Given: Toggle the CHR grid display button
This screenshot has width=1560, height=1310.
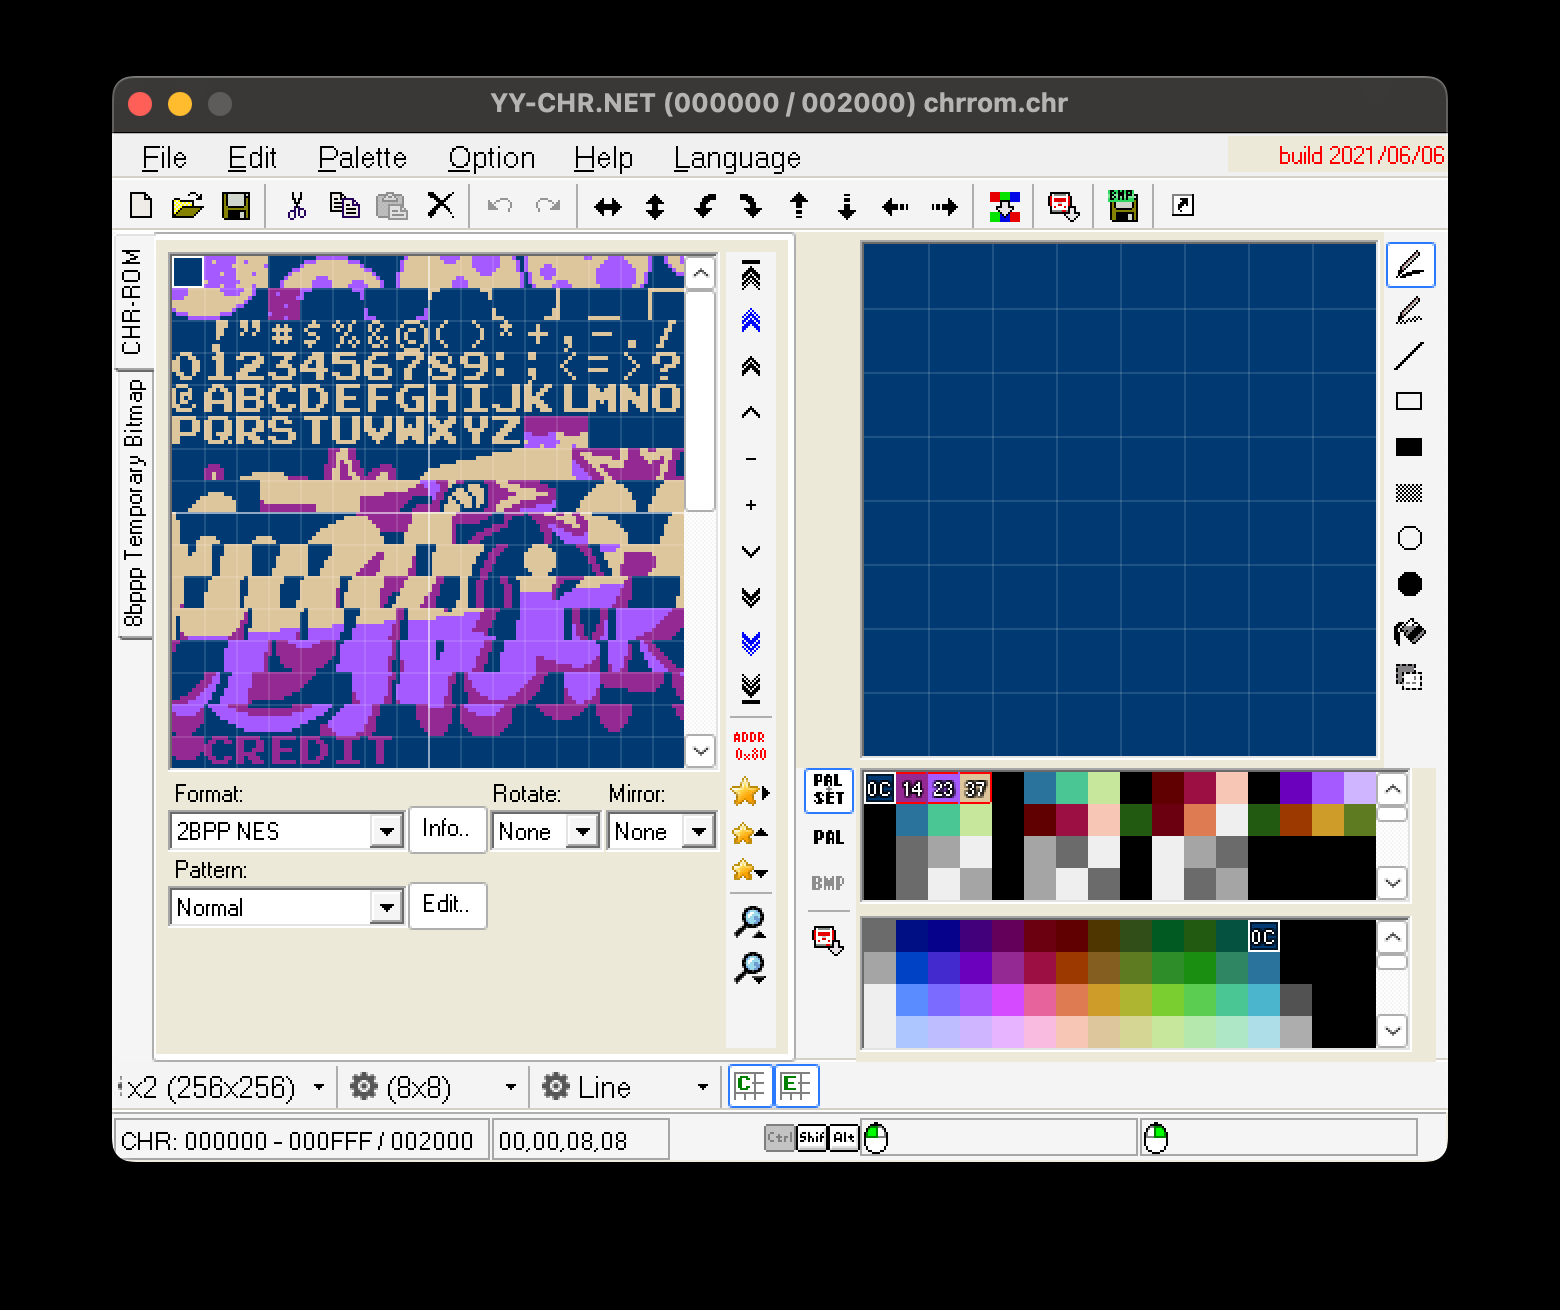Looking at the screenshot, I should (750, 1086).
